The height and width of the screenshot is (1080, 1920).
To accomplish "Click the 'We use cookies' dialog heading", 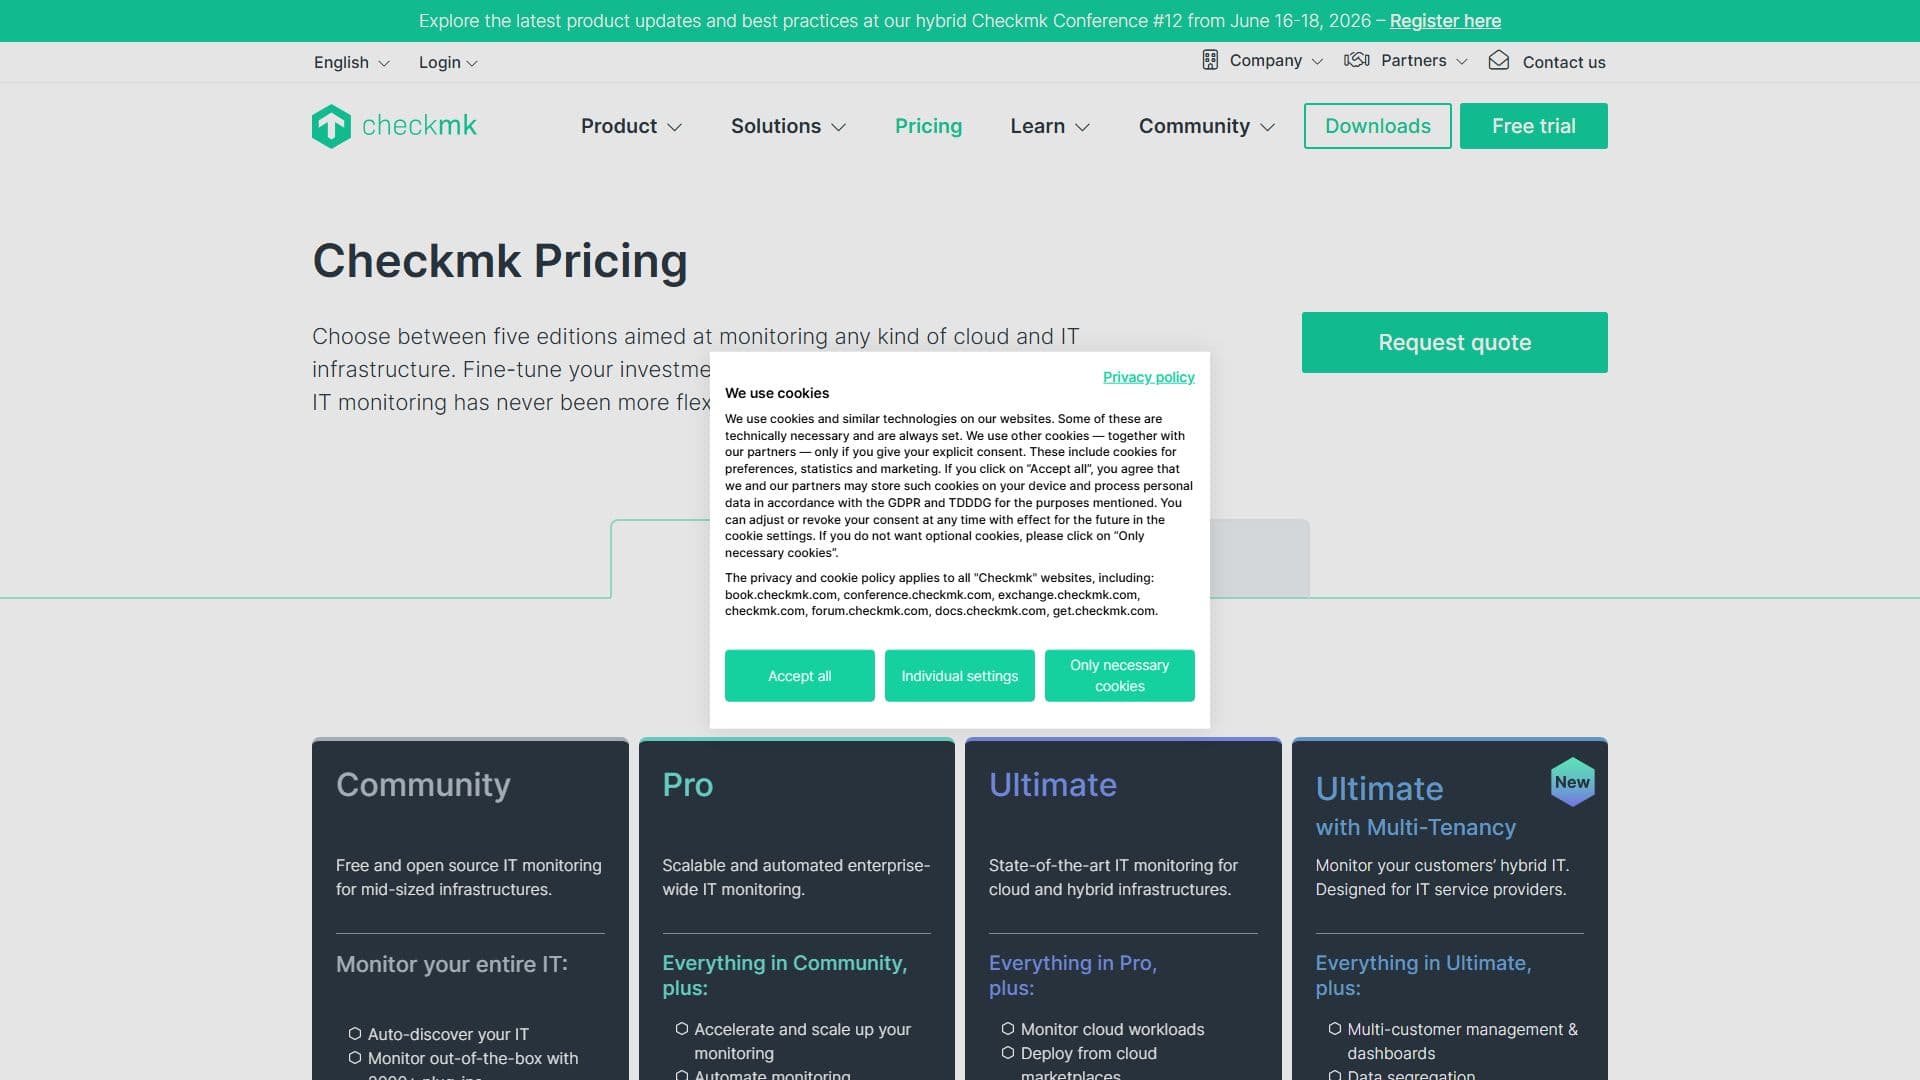I will [x=777, y=393].
